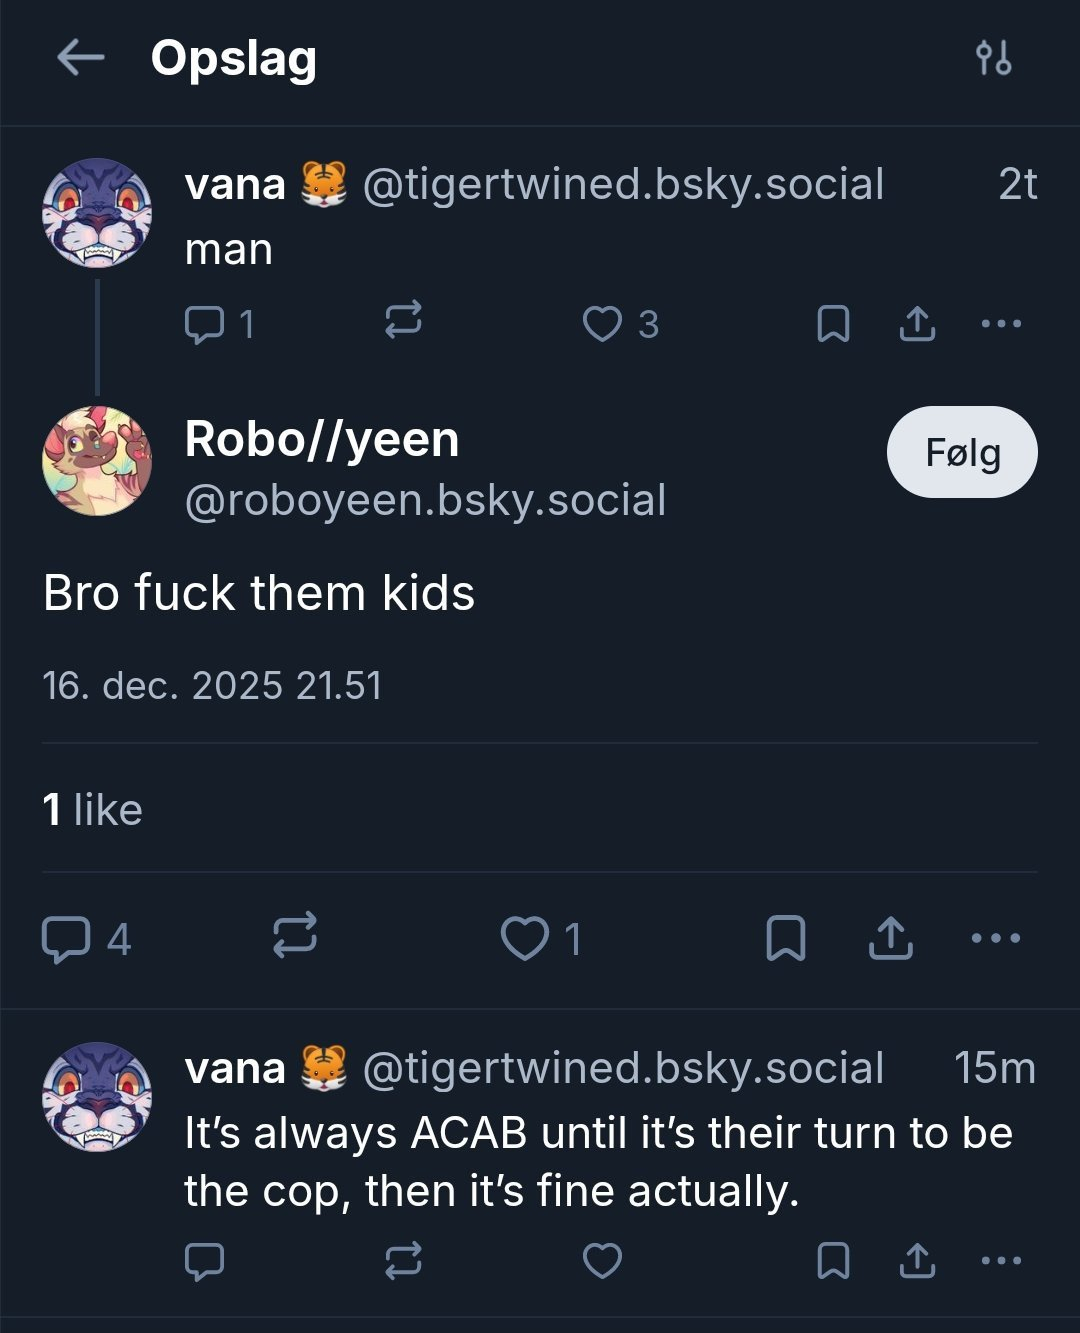The height and width of the screenshot is (1333, 1080).
Task: Like Robo//yeen's main post
Action: click(525, 939)
